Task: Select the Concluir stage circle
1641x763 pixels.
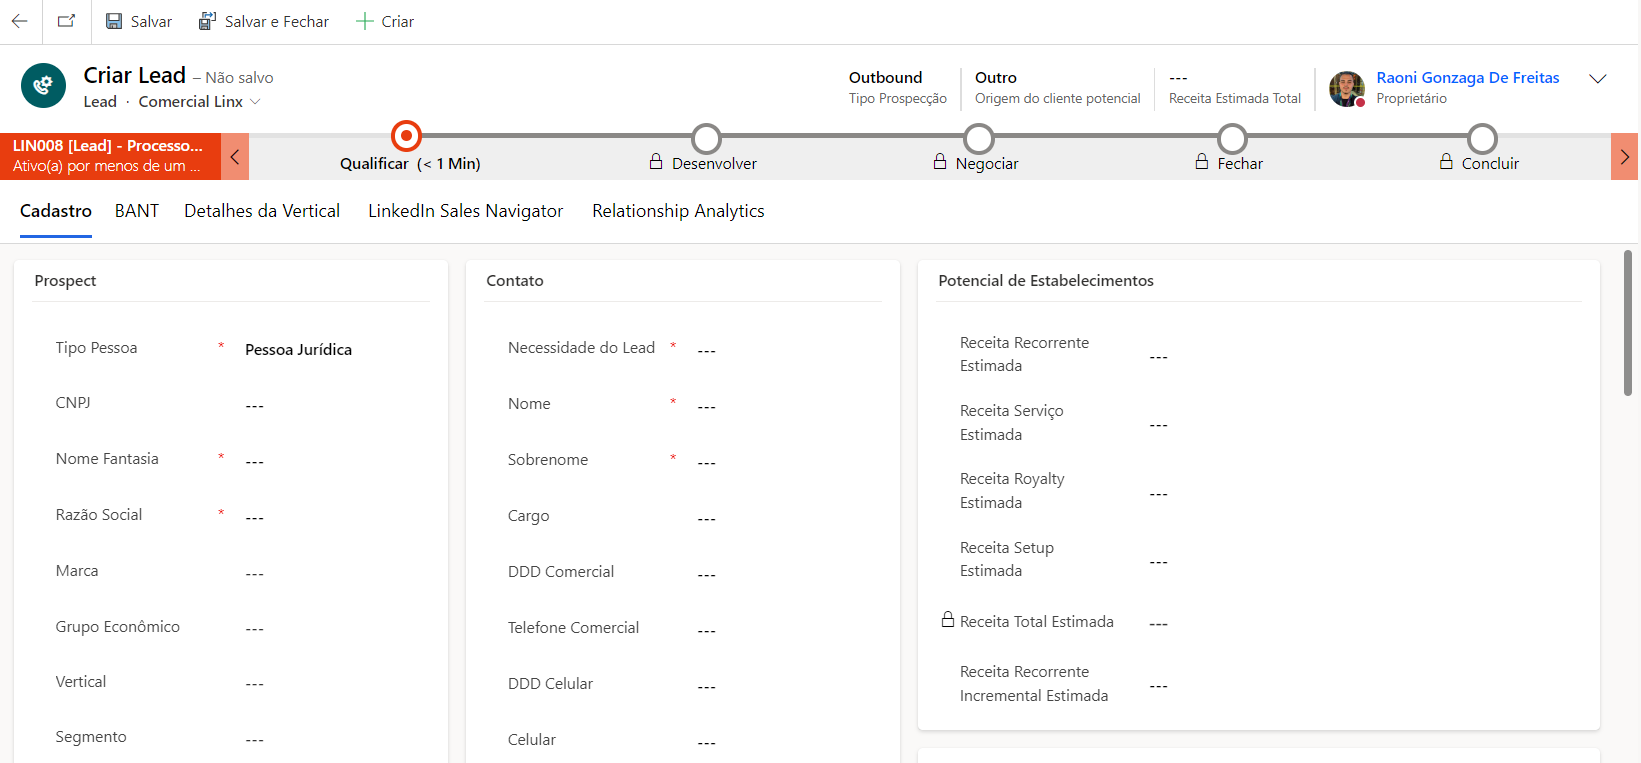Action: click(x=1482, y=138)
